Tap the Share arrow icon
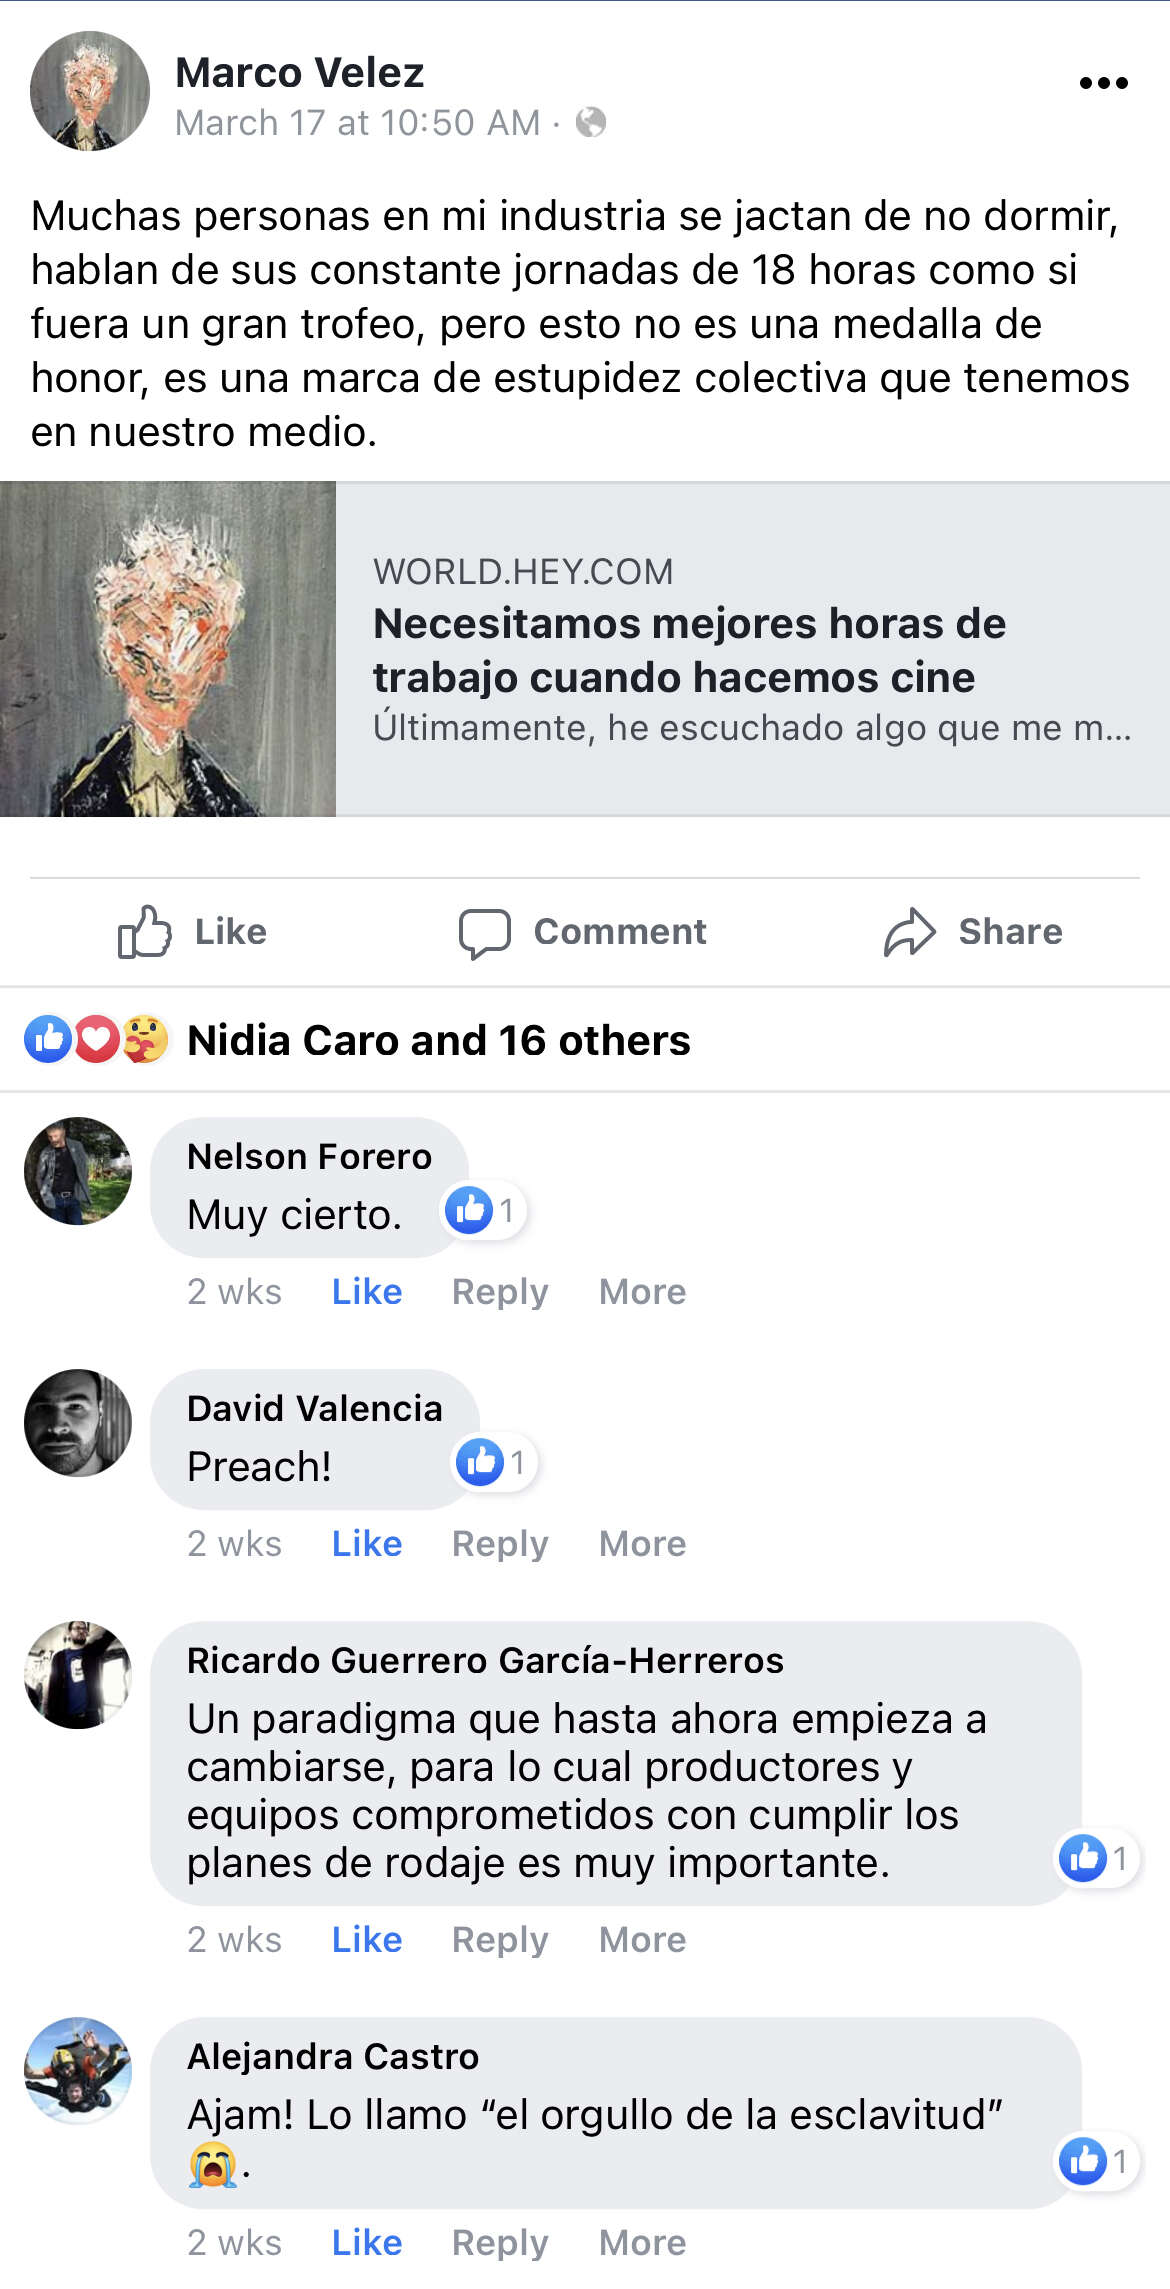This screenshot has width=1170, height=2289. pos(909,932)
